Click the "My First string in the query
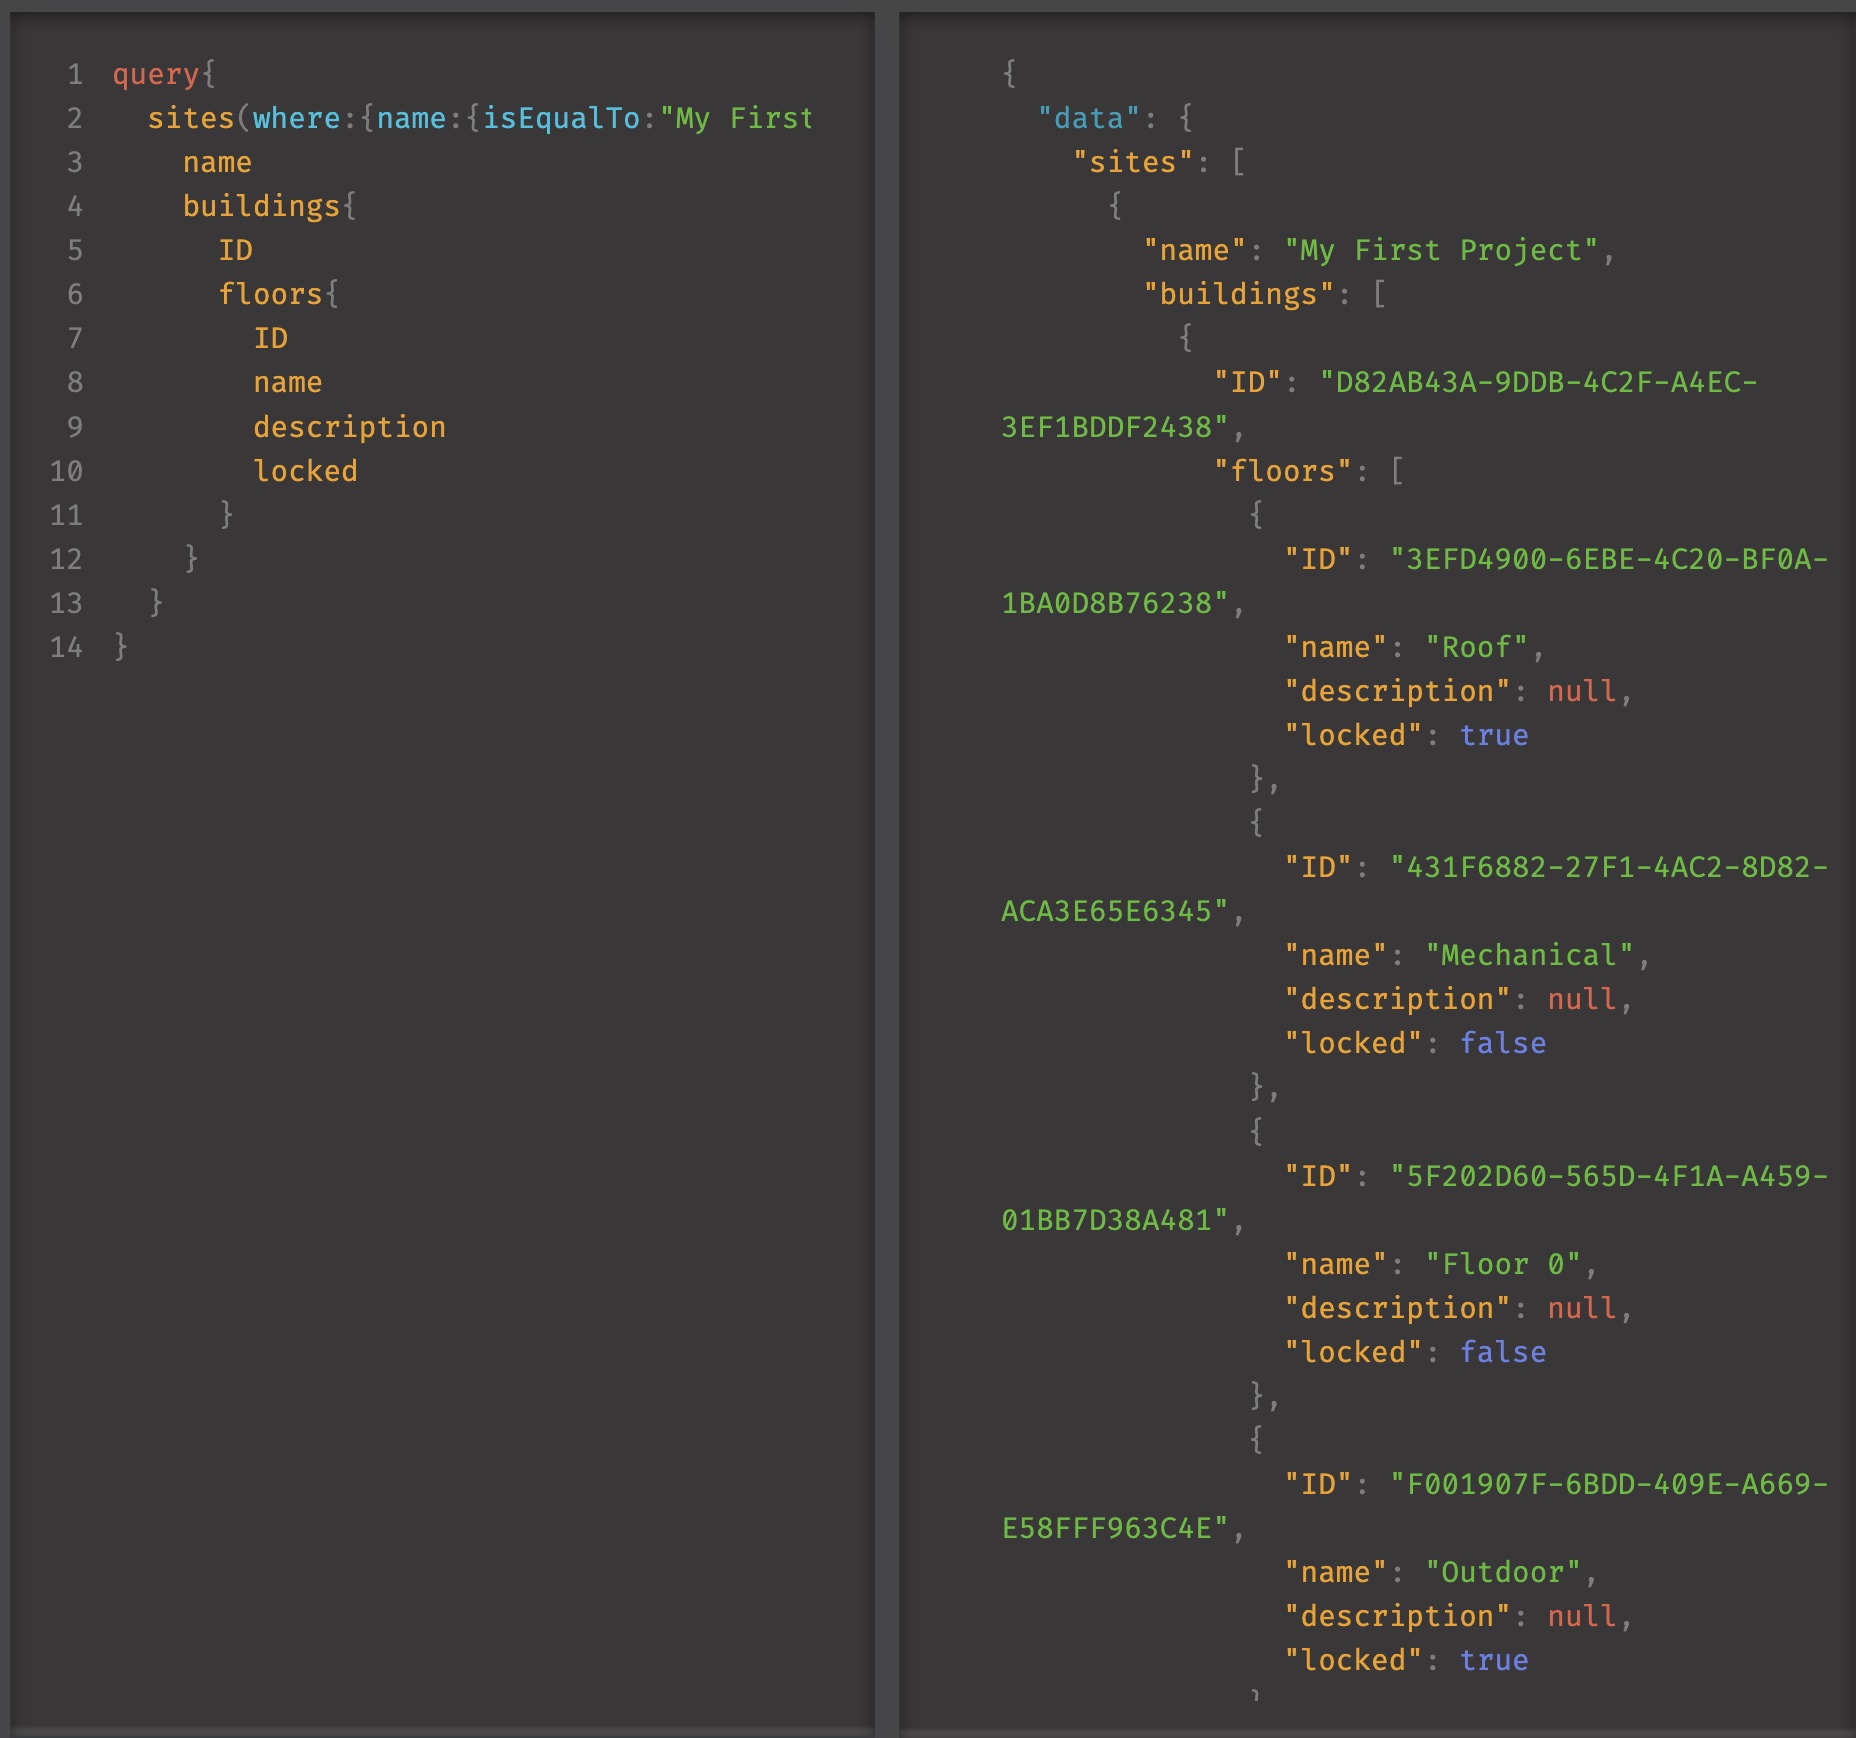 [x=736, y=118]
